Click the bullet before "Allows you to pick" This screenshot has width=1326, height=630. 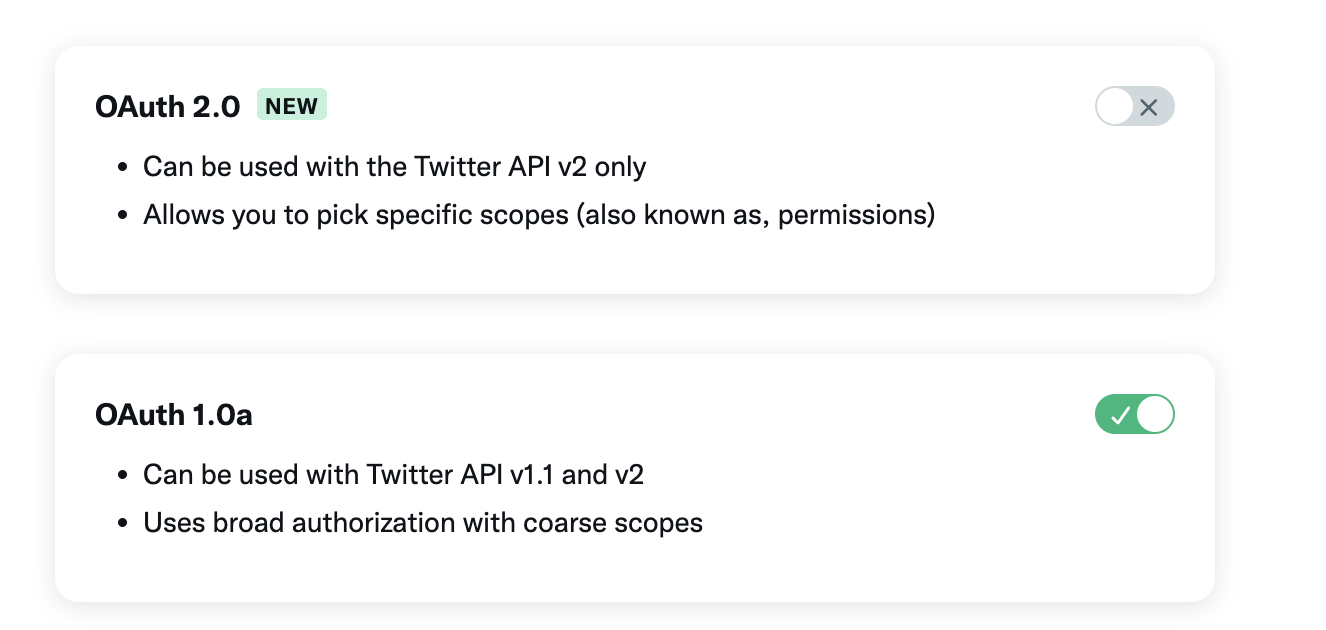pyautogui.click(x=123, y=215)
